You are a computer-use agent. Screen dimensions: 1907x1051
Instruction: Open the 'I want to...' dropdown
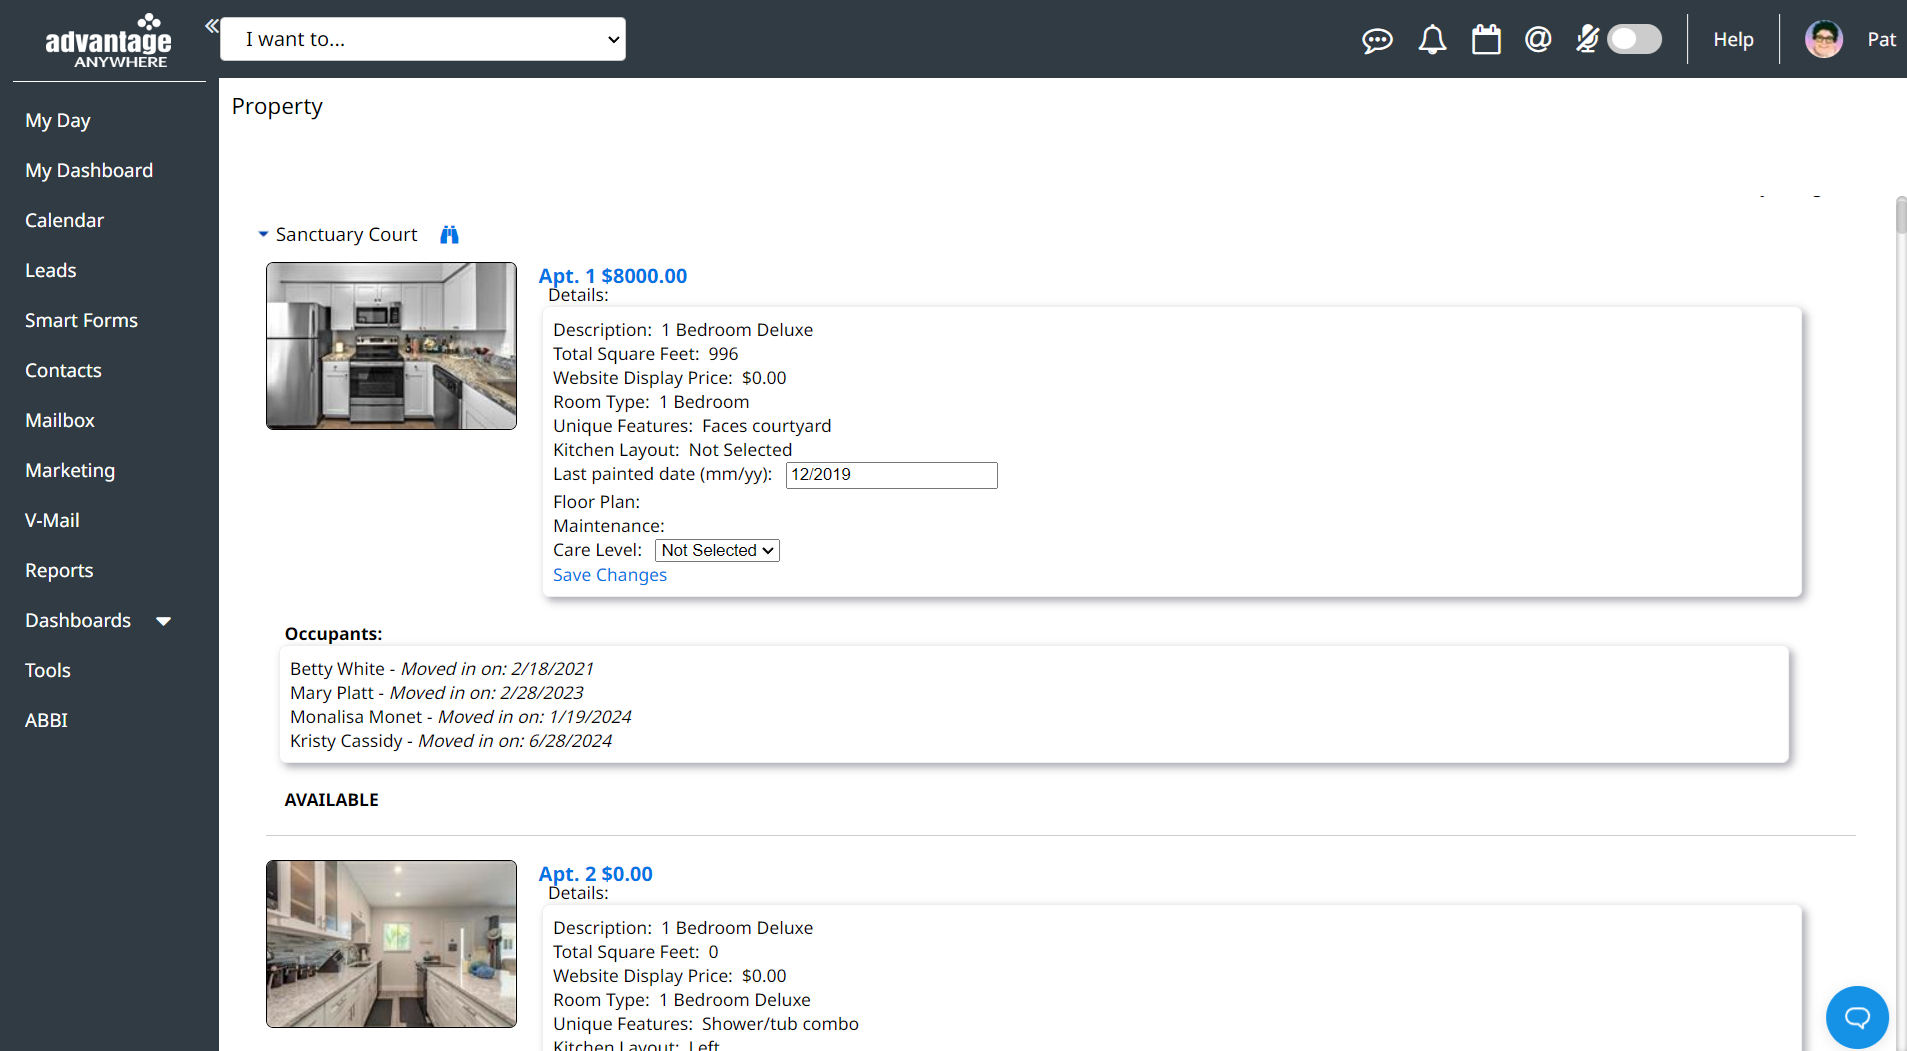click(422, 39)
